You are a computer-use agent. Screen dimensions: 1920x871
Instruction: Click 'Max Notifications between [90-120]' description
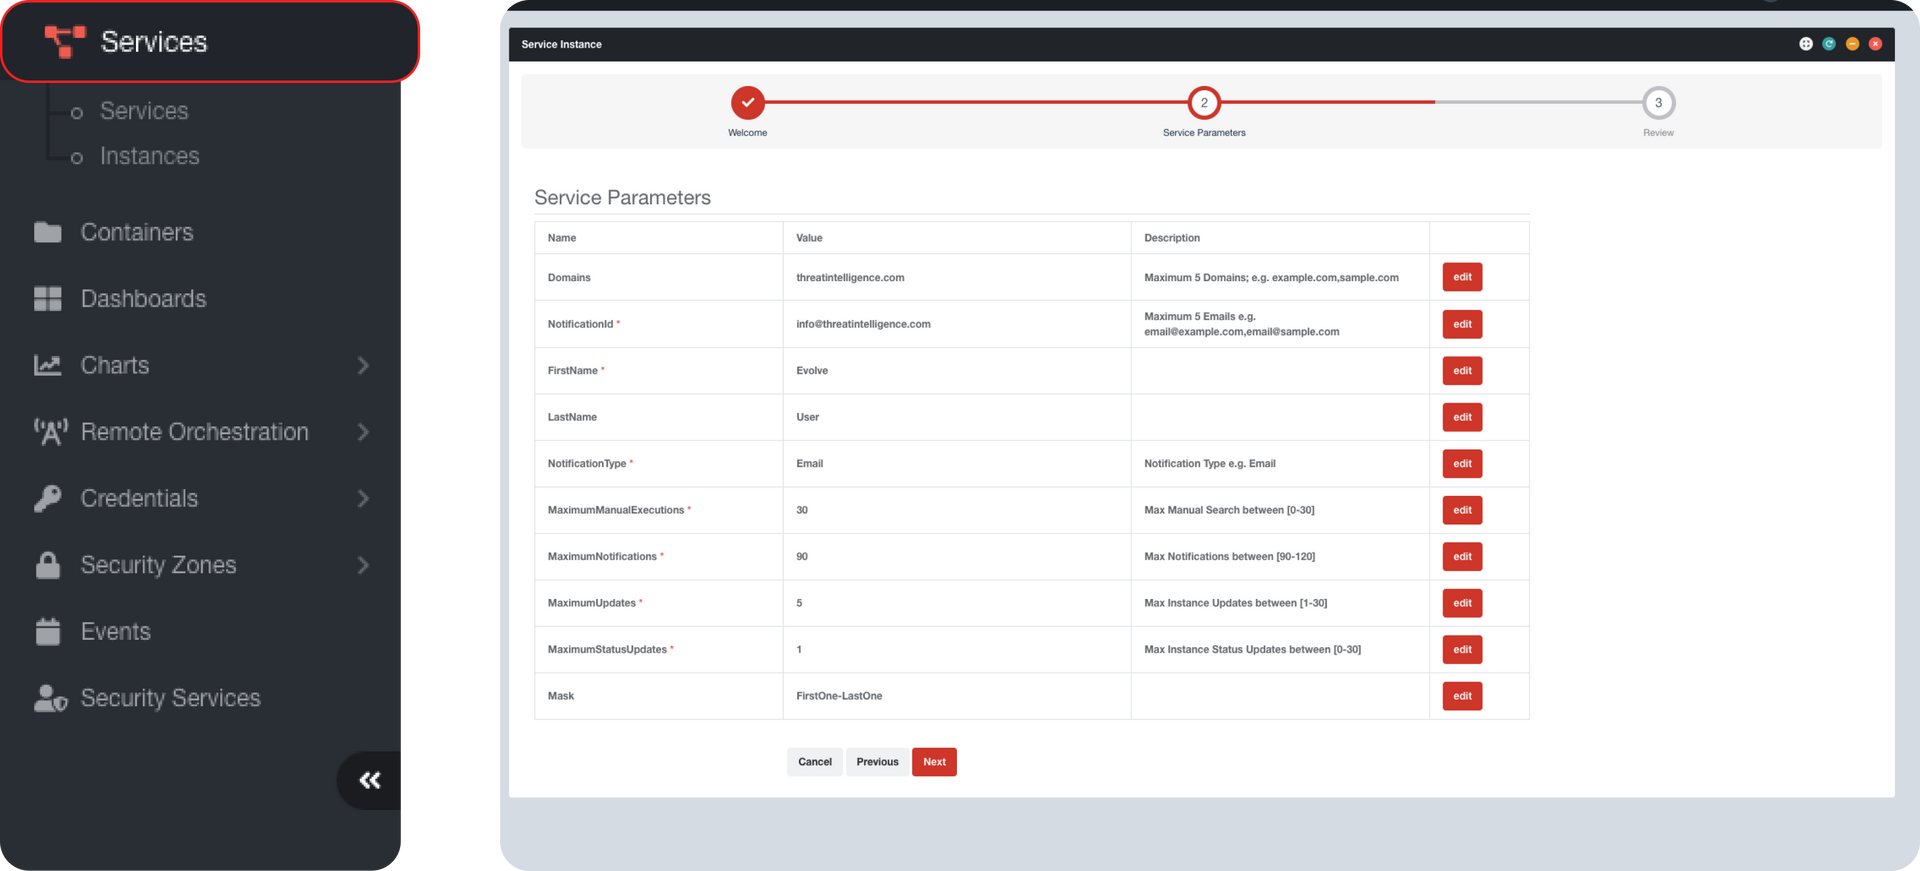coord(1229,557)
